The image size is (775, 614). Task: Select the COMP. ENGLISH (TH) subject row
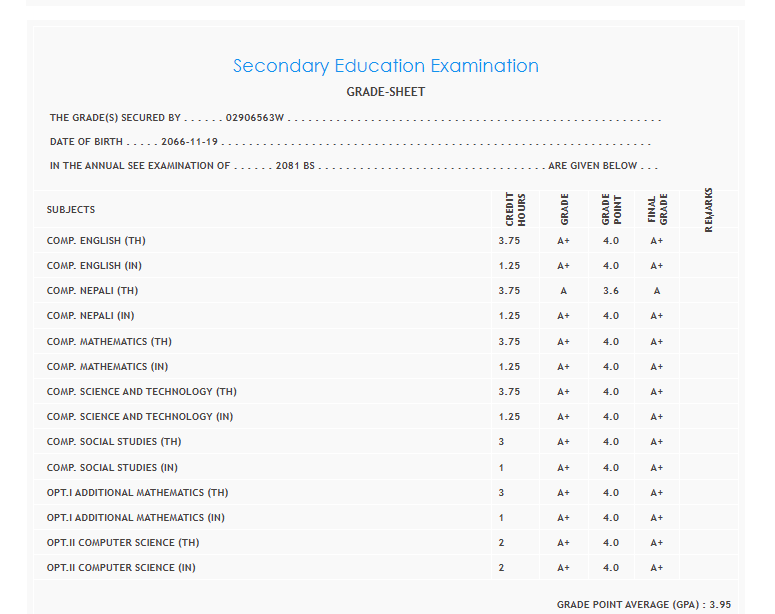tap(96, 241)
